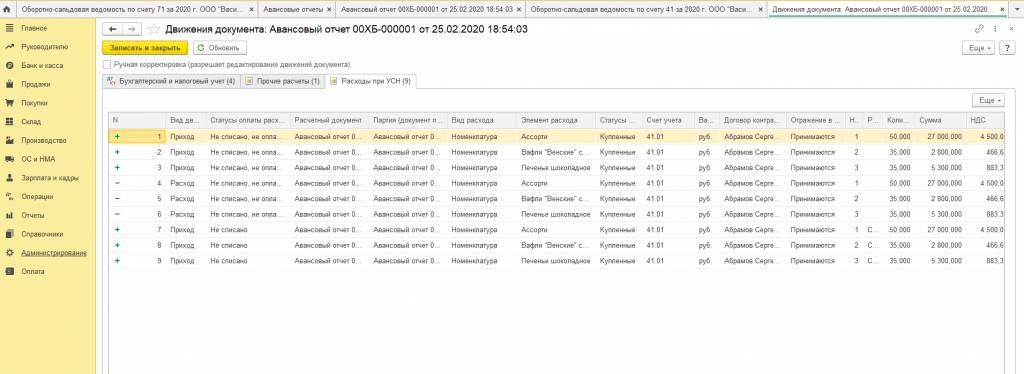Click the minus sign in row 4
1024x374 pixels.
(117, 183)
